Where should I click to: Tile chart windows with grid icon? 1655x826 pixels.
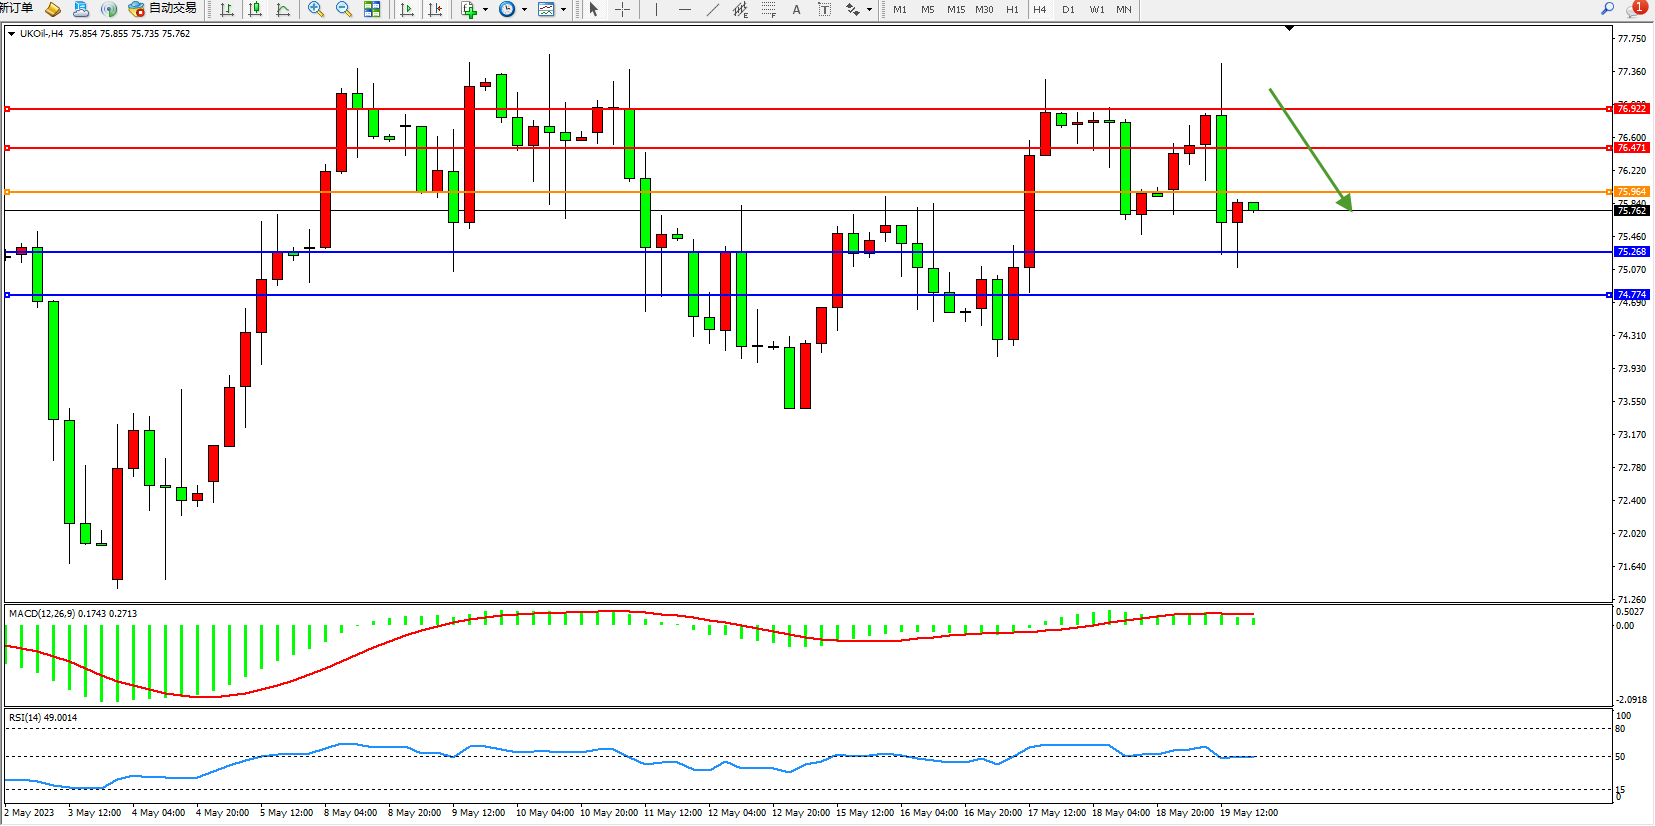[x=372, y=9]
